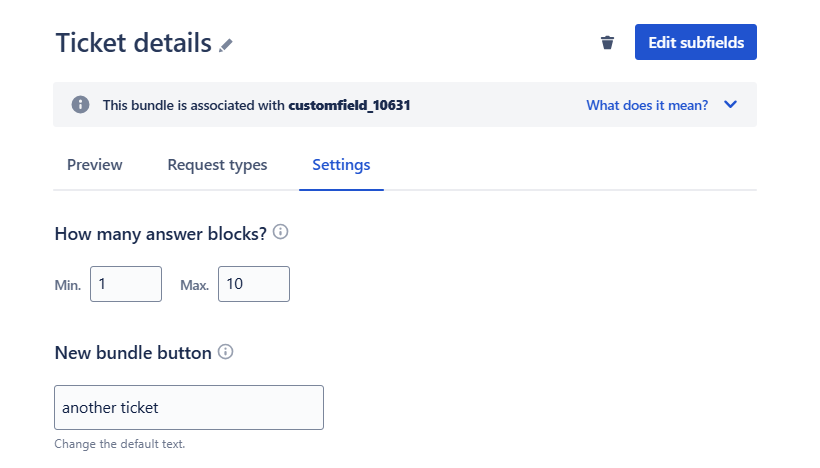The width and height of the screenshot is (820, 468).
Task: Show the answer blocks info tooltip icon
Action: (x=281, y=233)
